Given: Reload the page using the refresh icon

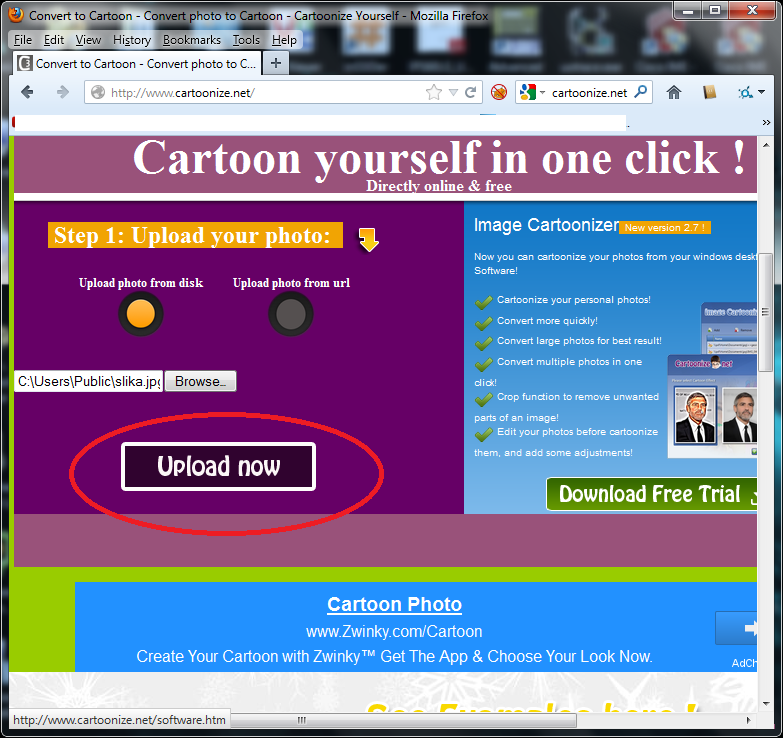Looking at the screenshot, I should 472,92.
